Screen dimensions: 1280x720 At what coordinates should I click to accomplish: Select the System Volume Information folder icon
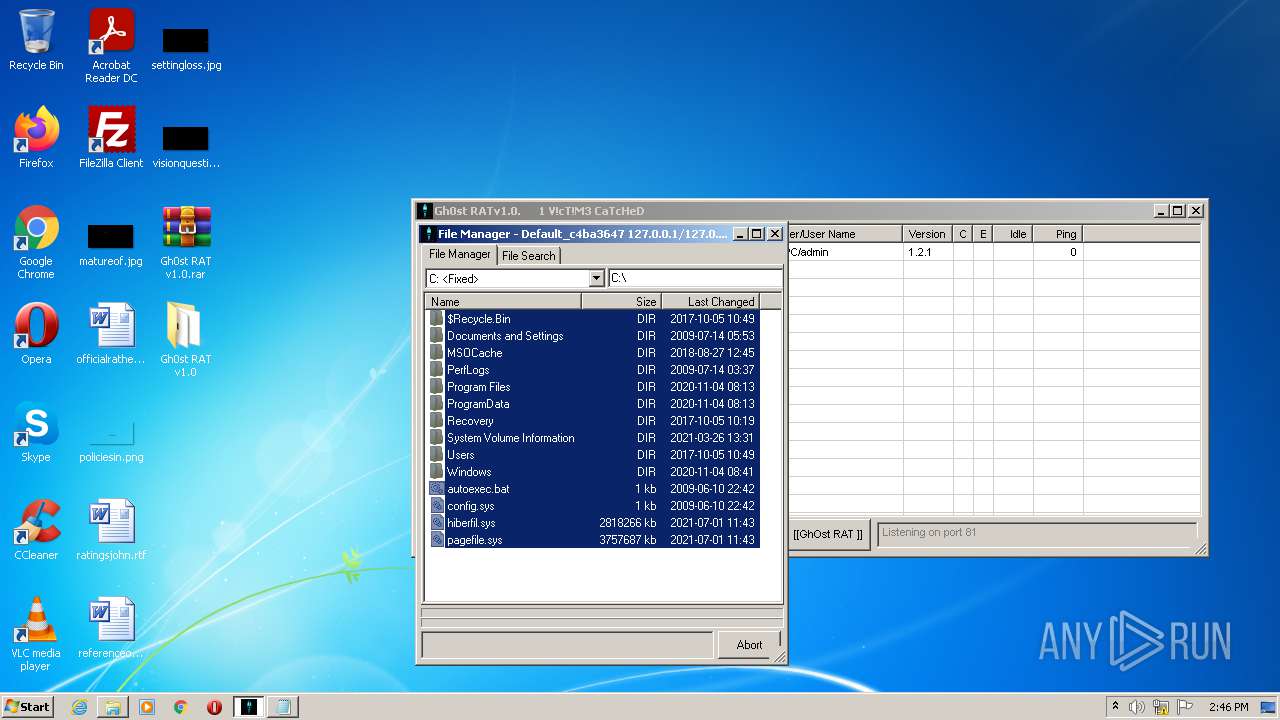coord(437,438)
